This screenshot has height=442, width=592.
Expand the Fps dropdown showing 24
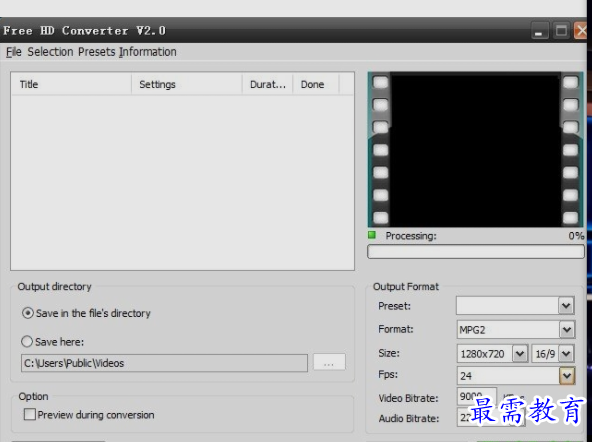point(566,376)
